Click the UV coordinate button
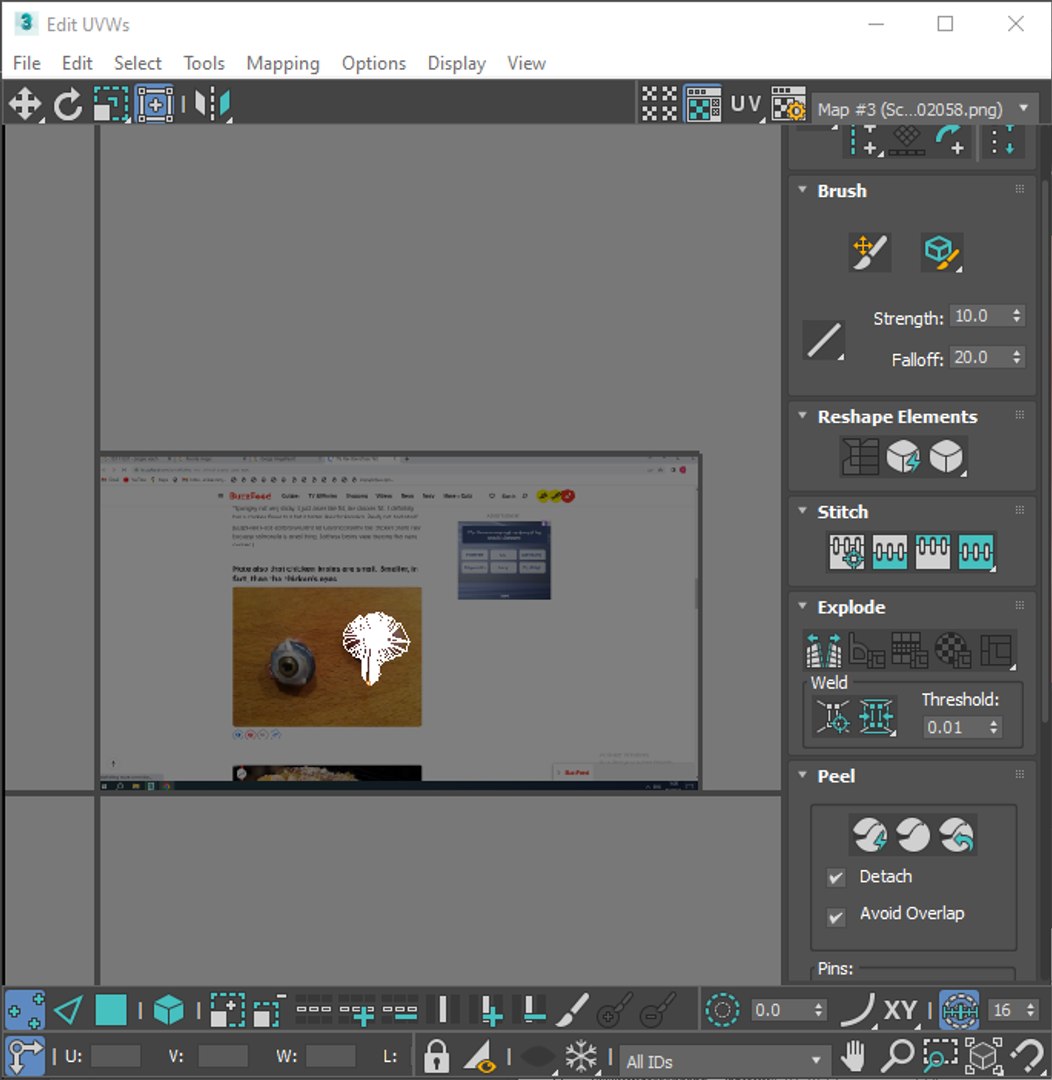Viewport: 1052px width, 1080px height. [746, 105]
